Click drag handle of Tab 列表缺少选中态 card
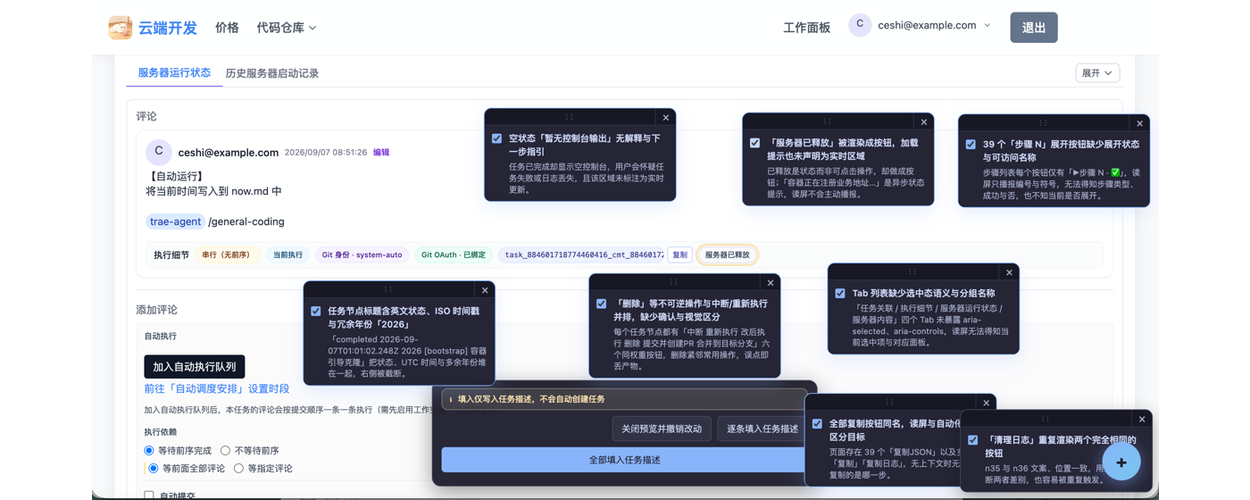 tap(913, 273)
